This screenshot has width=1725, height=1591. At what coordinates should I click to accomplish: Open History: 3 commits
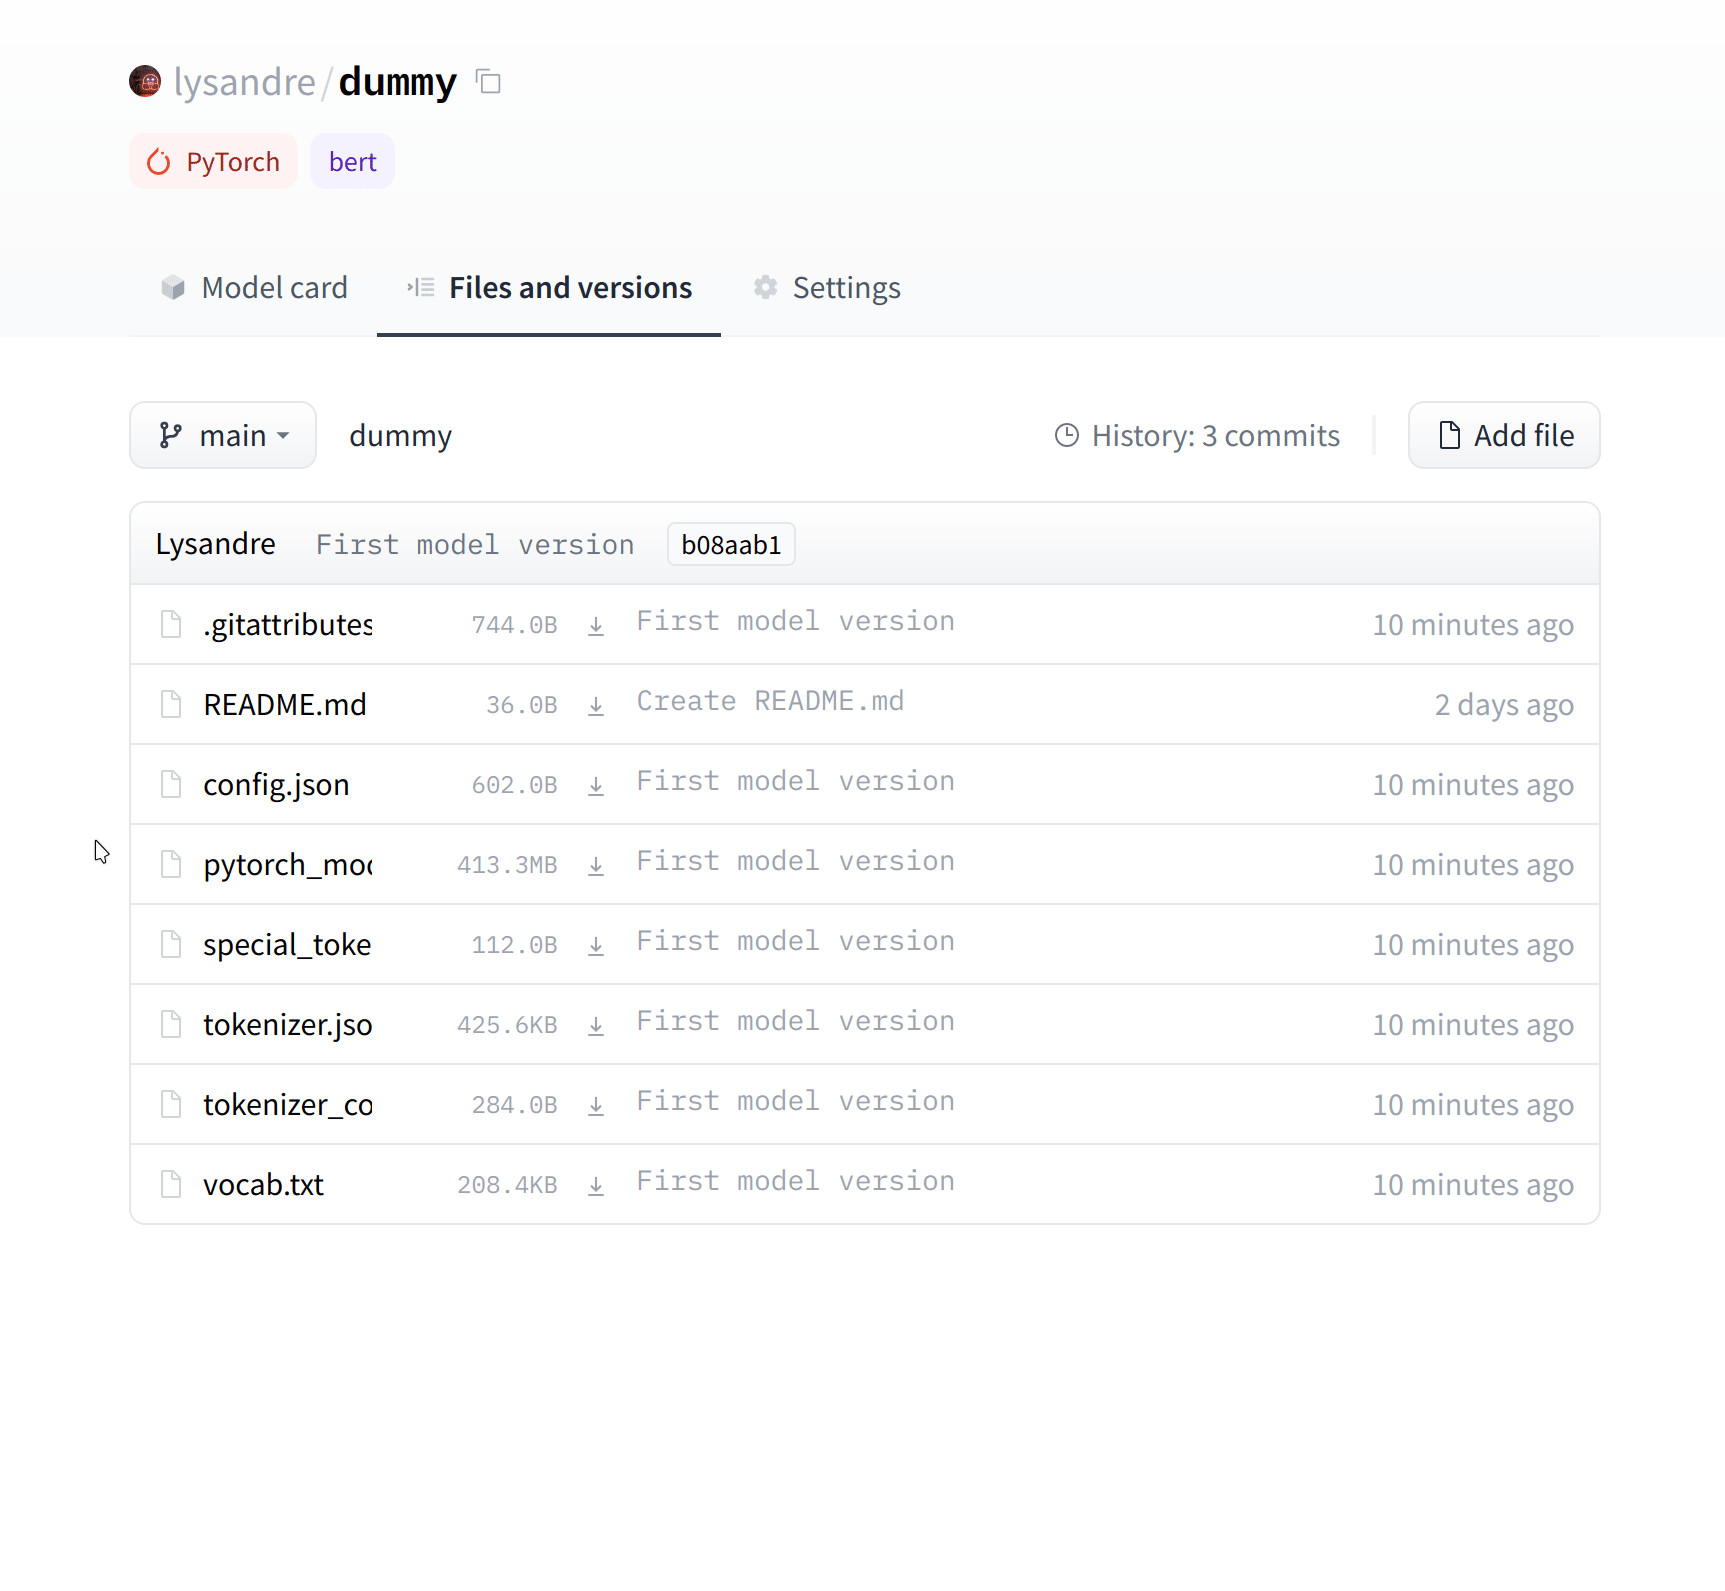1197,436
